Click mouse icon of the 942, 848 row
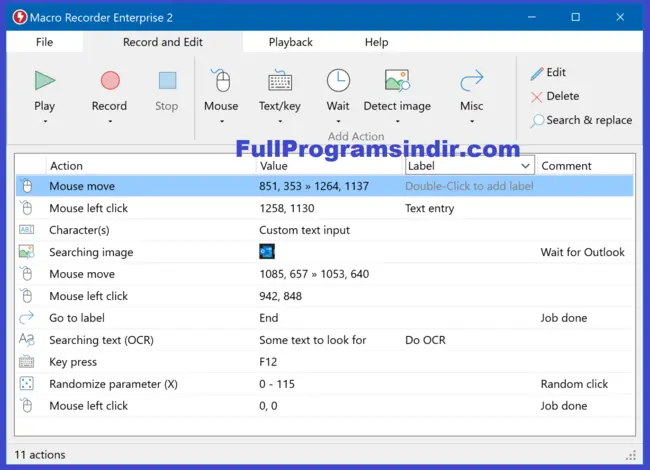 27,296
